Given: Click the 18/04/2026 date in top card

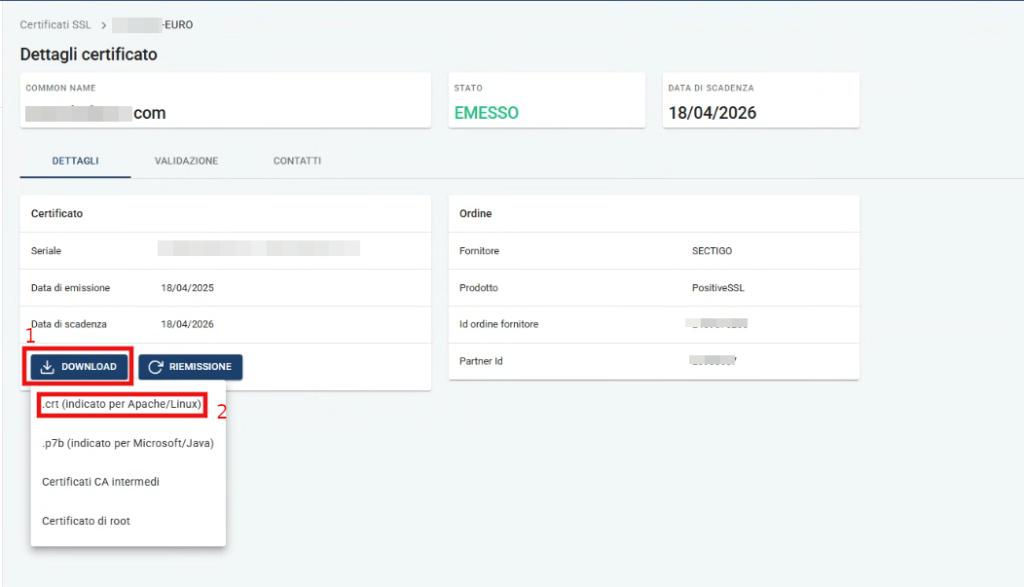Looking at the screenshot, I should (712, 113).
